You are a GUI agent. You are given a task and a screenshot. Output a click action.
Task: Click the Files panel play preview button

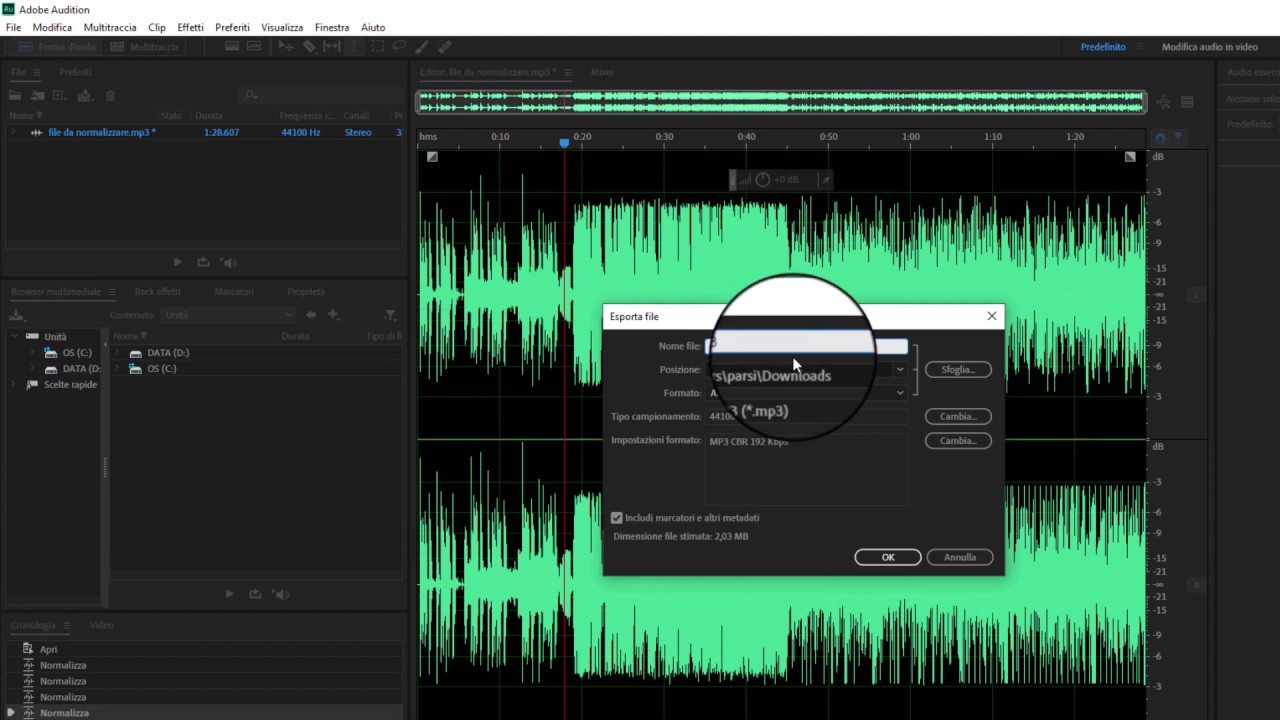pyautogui.click(x=177, y=262)
